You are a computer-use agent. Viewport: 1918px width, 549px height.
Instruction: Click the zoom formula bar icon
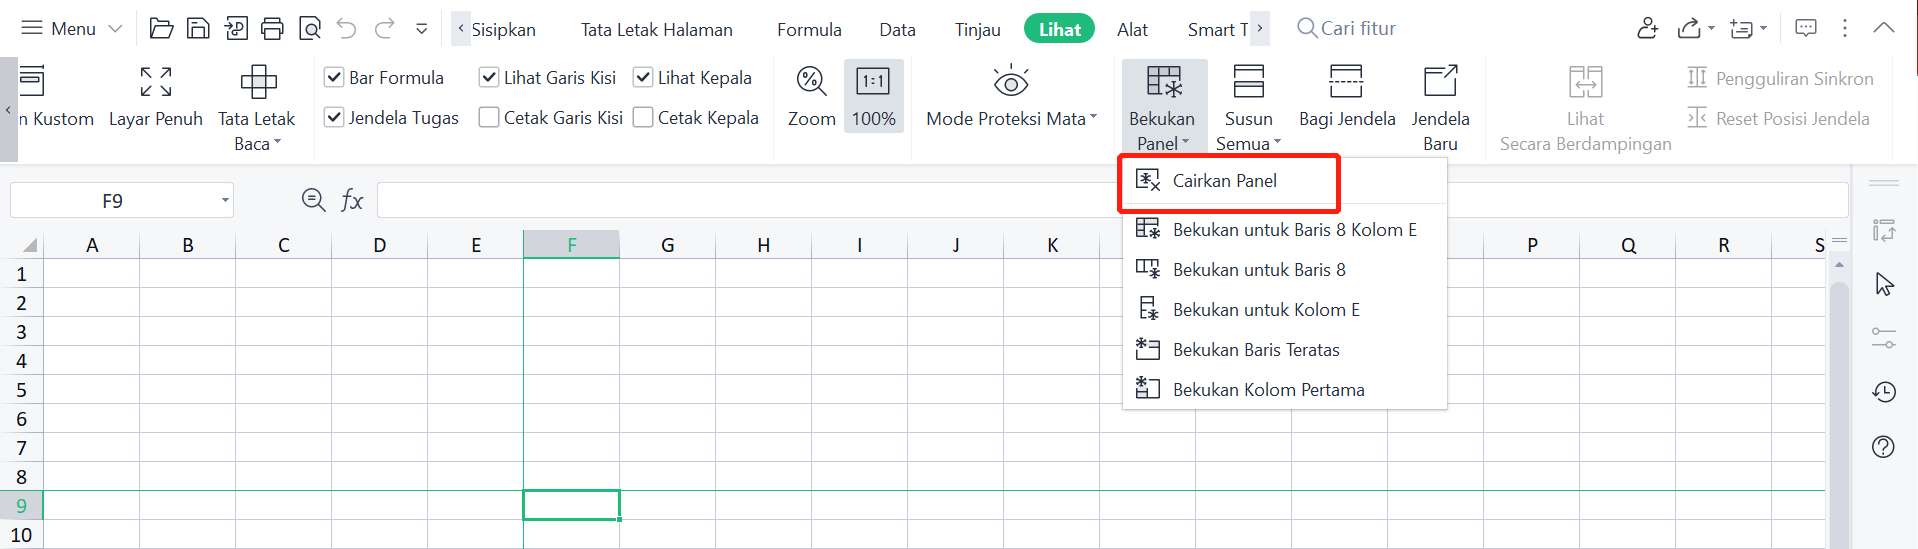pos(313,200)
